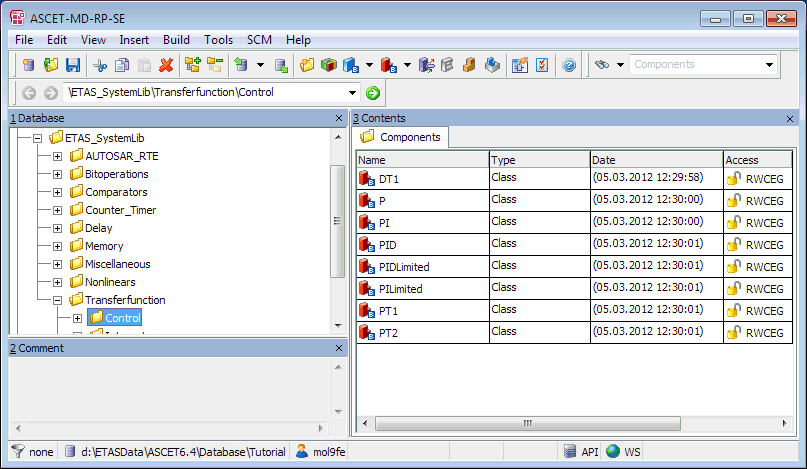Expand the Miscellaneous folder

(x=57, y=265)
